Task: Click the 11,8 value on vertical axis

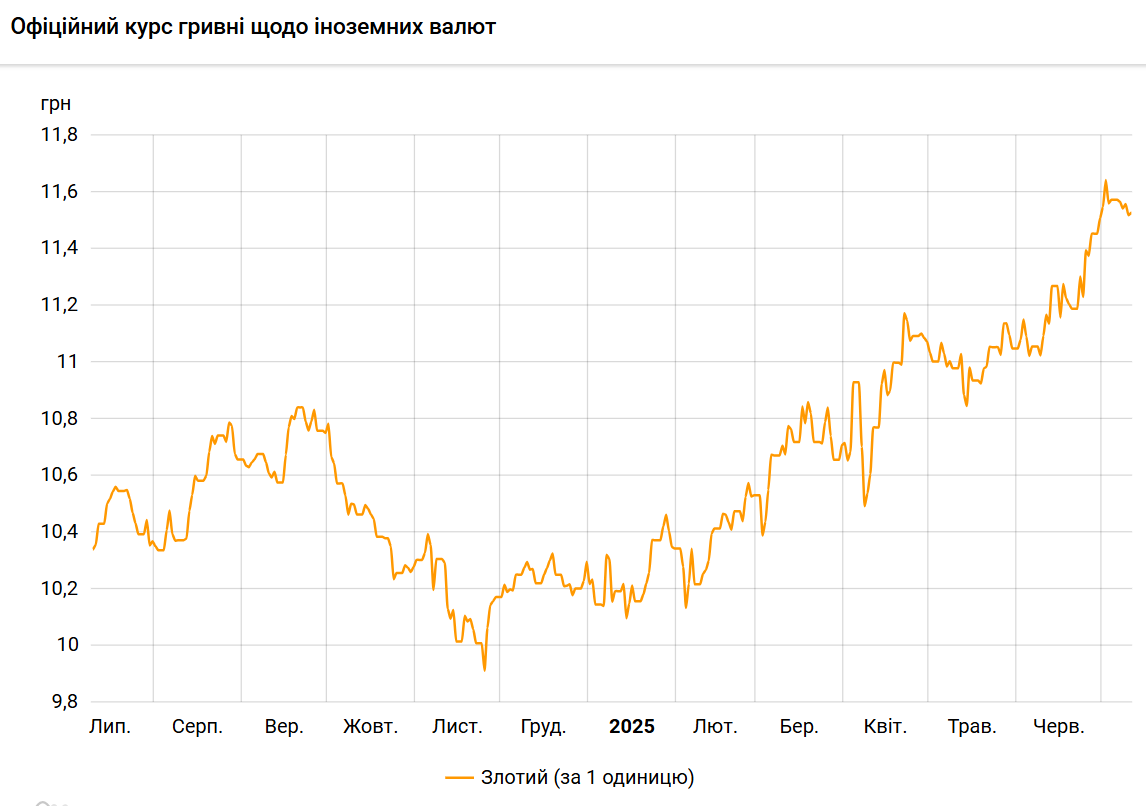Action: (x=59, y=135)
